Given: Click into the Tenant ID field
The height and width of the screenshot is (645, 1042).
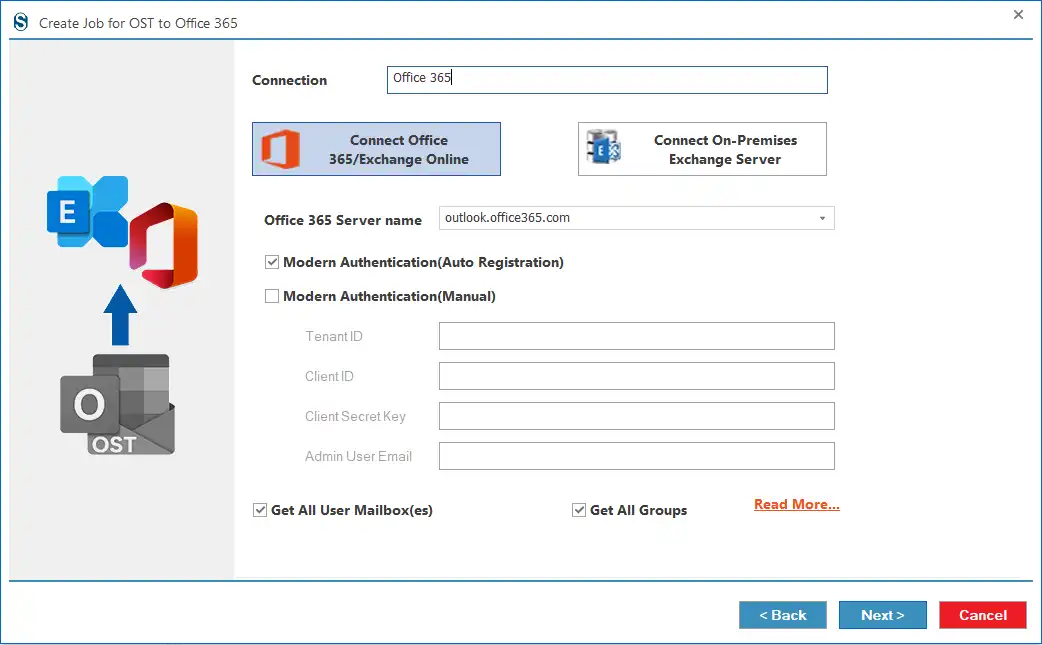Looking at the screenshot, I should 637,336.
